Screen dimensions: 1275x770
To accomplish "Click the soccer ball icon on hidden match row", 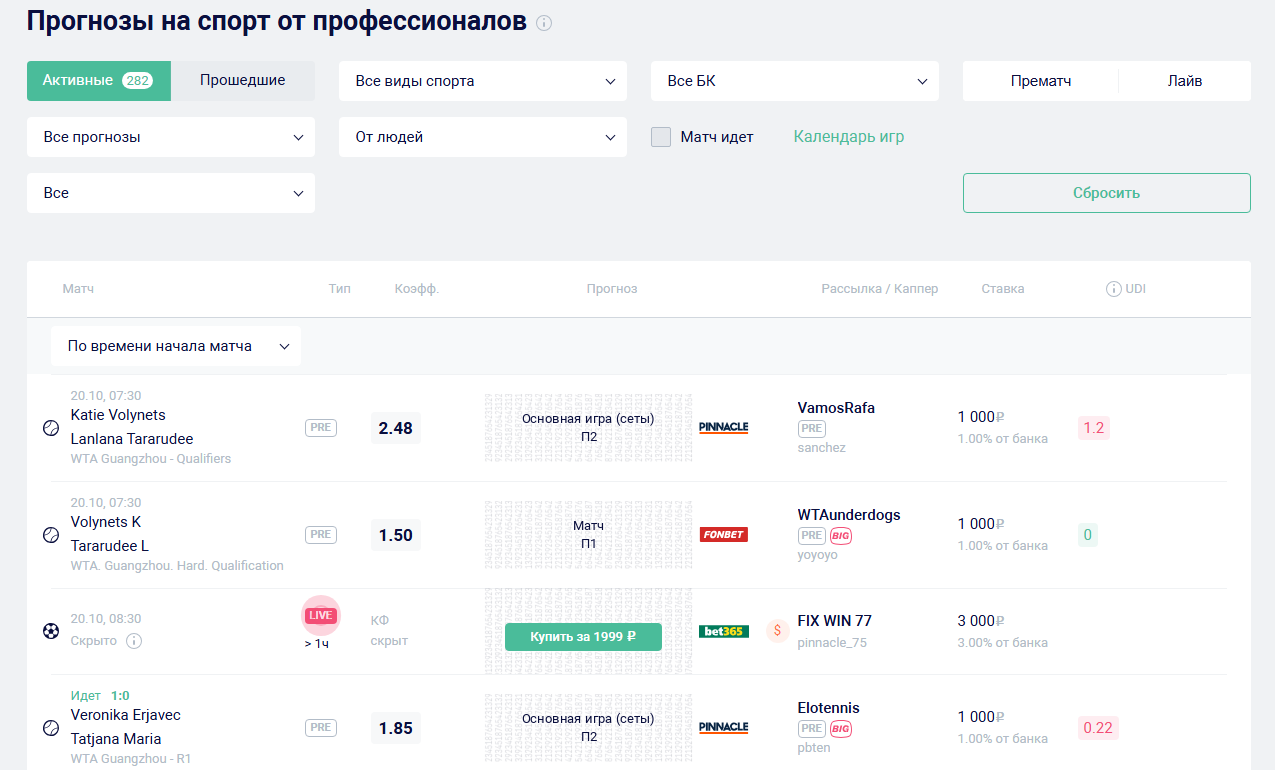I will [x=51, y=631].
